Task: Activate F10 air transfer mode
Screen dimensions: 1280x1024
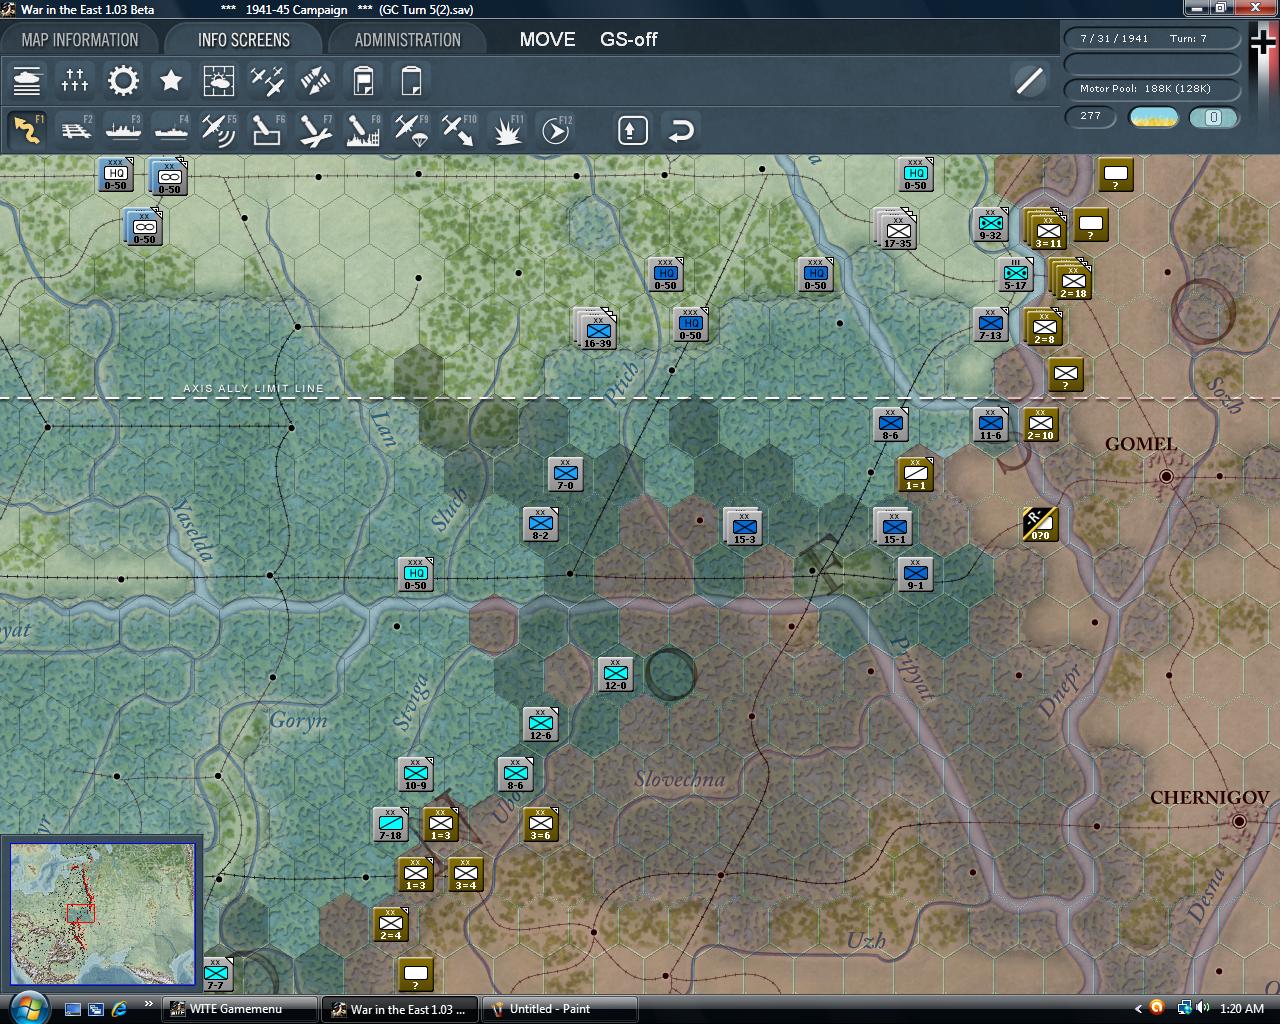Action: [x=459, y=130]
